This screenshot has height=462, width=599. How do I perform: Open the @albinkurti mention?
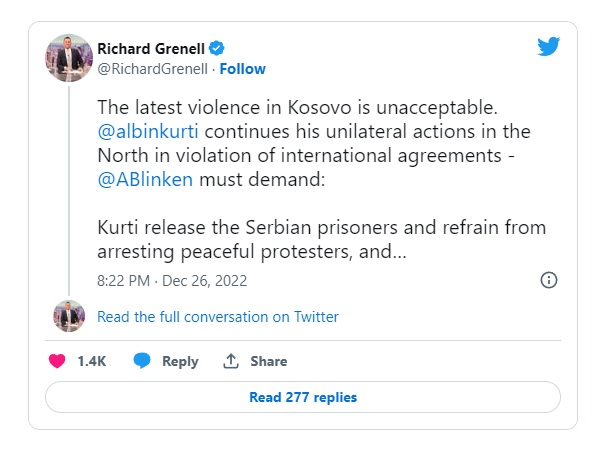(x=148, y=131)
